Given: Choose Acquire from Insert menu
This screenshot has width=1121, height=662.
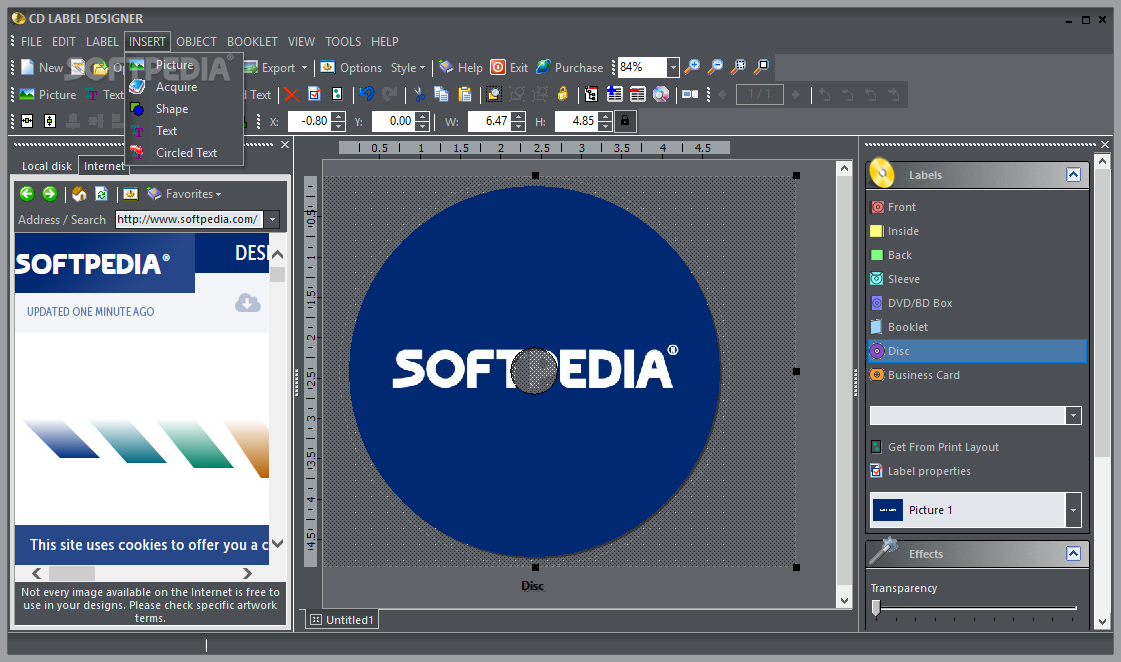Looking at the screenshot, I should [184, 87].
